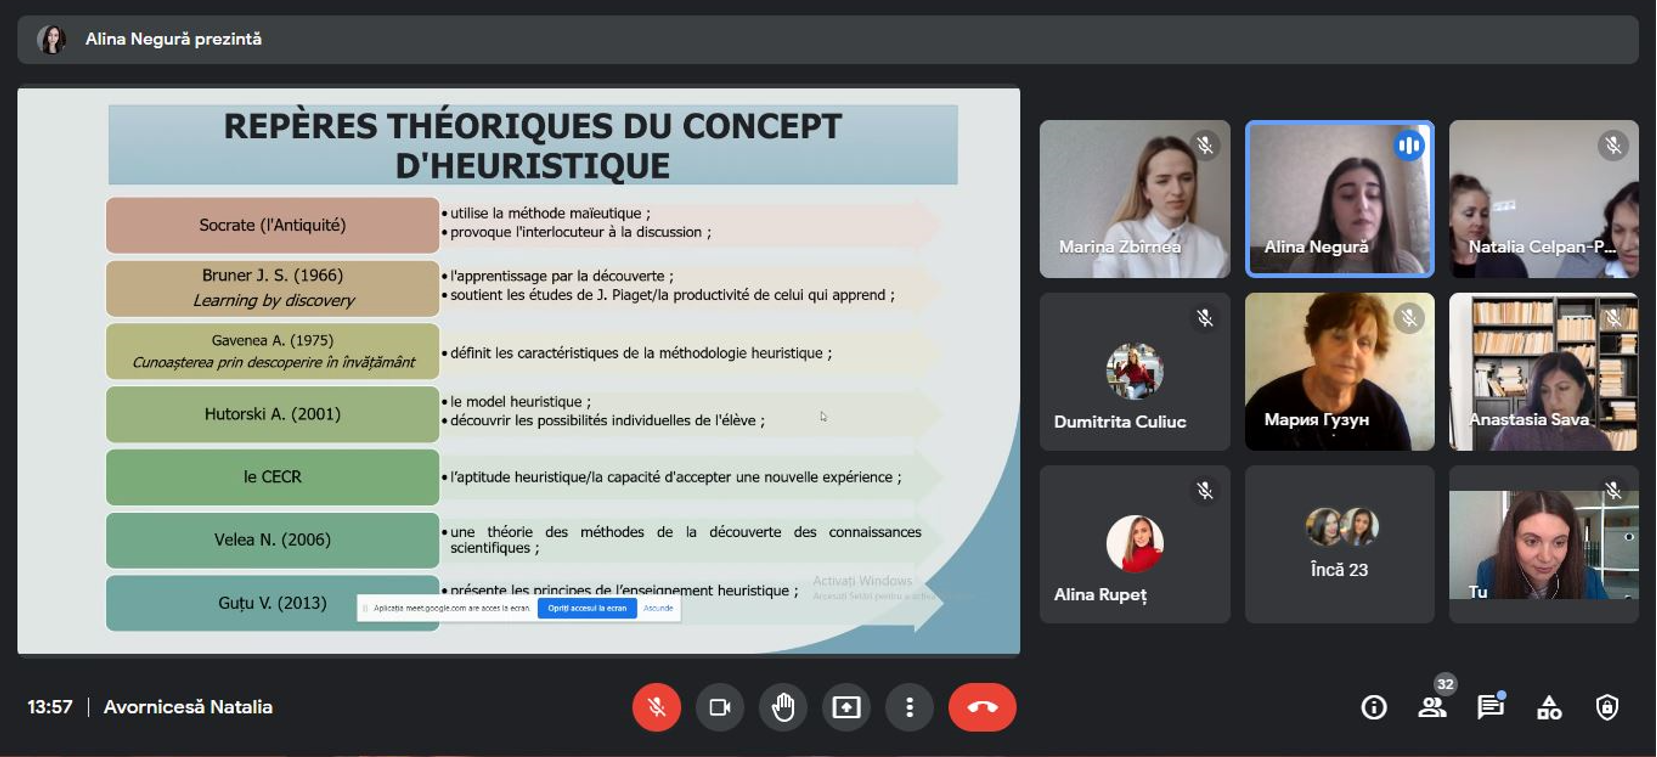1657x757 pixels.
Task: Unmute the microphone in the call controls
Action: [656, 707]
